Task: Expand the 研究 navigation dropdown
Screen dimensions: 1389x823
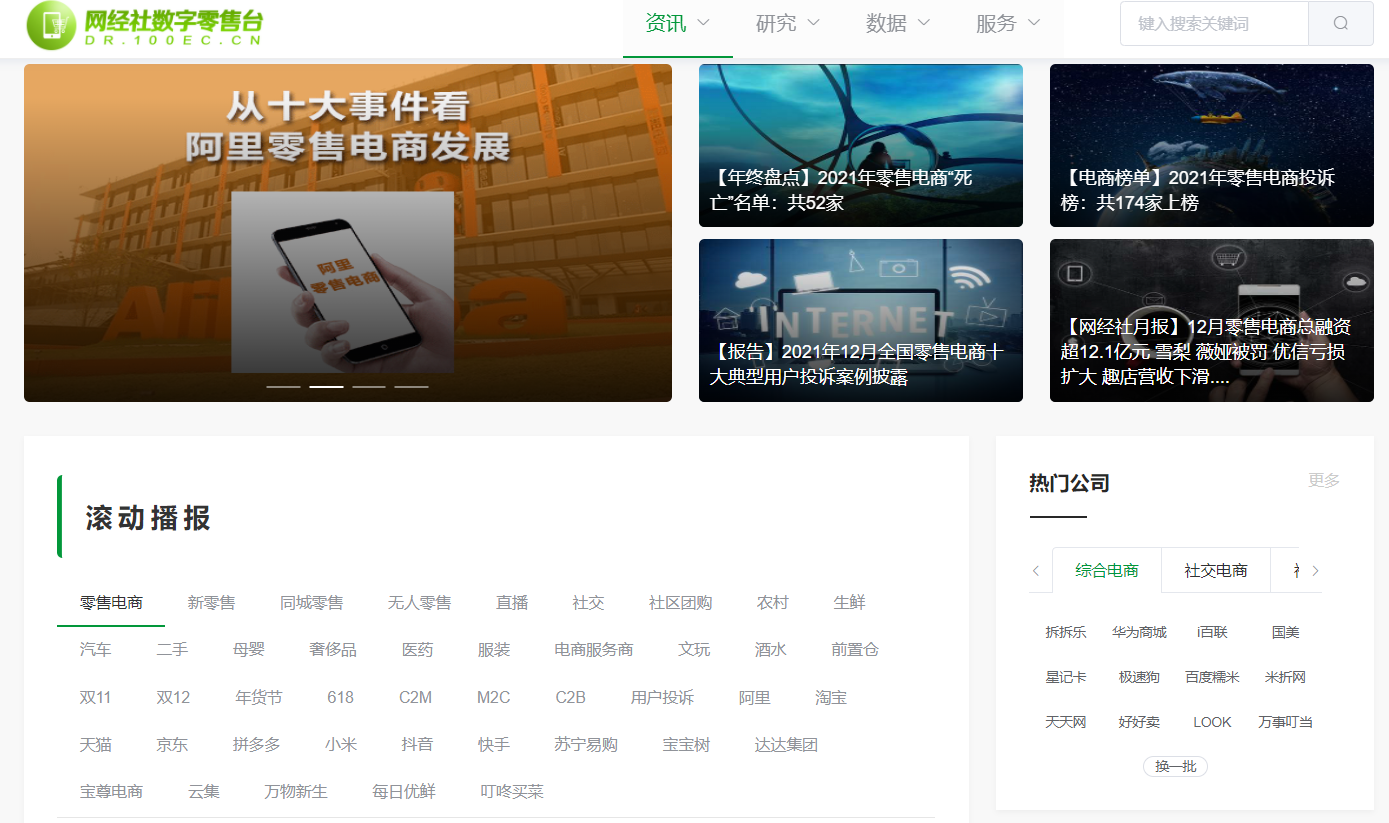Action: click(787, 24)
